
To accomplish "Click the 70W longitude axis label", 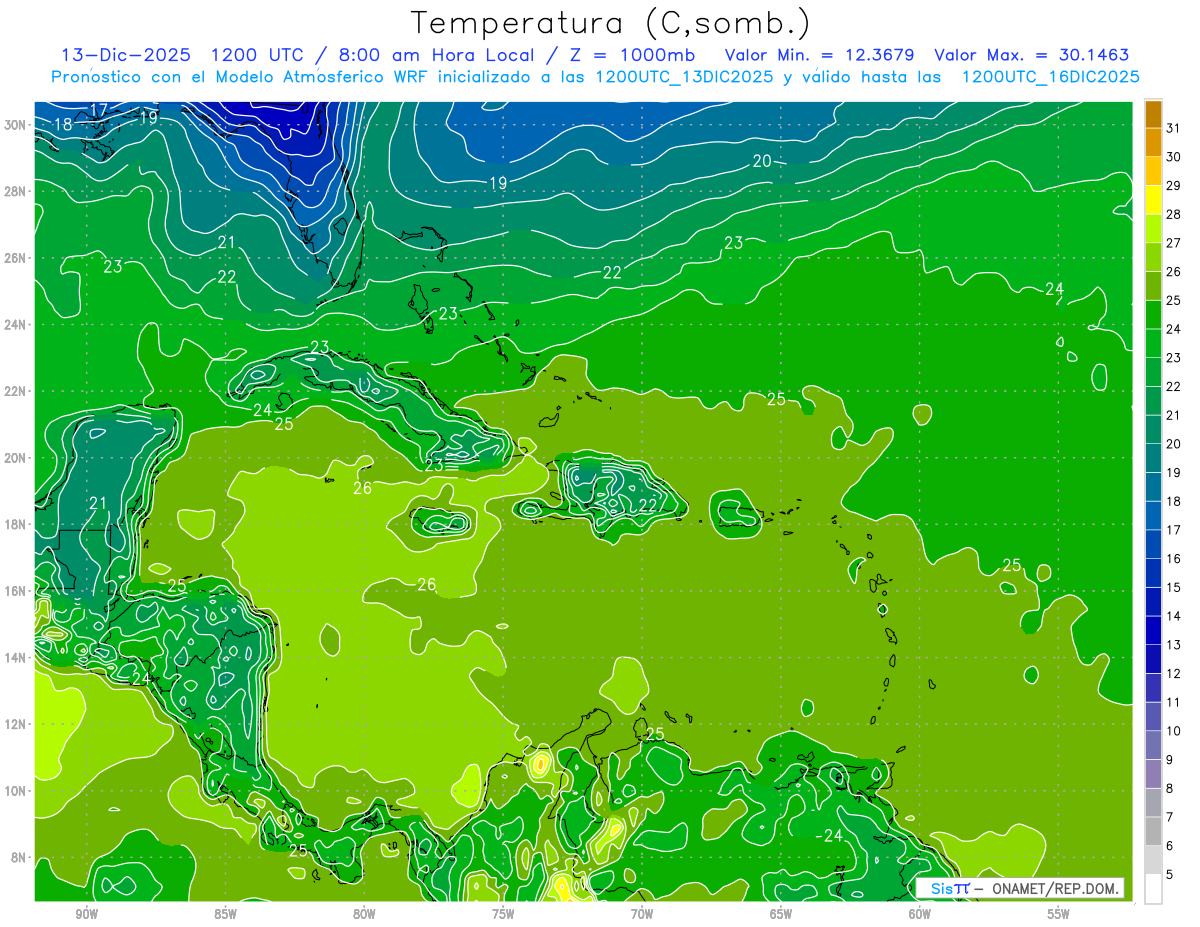I will tap(642, 914).
